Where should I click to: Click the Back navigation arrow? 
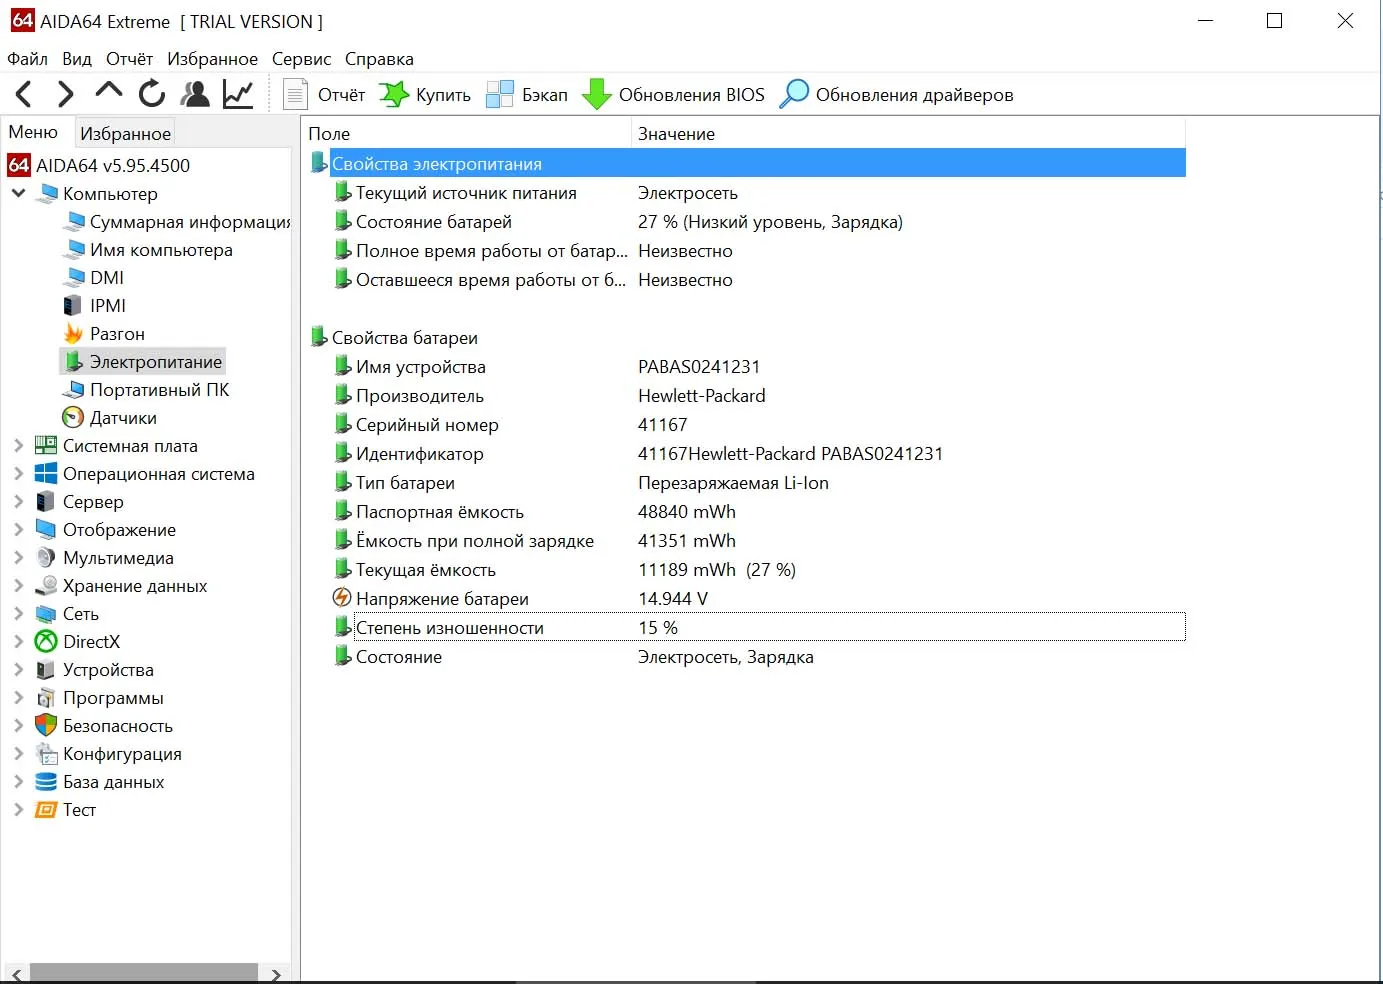[x=24, y=94]
